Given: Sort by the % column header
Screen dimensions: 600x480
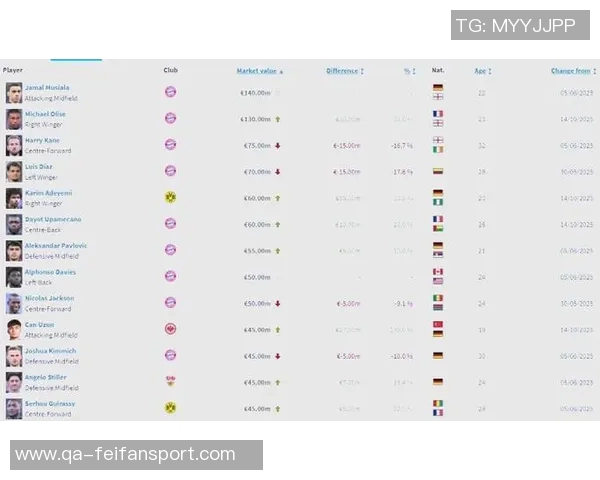Looking at the screenshot, I should tap(408, 71).
